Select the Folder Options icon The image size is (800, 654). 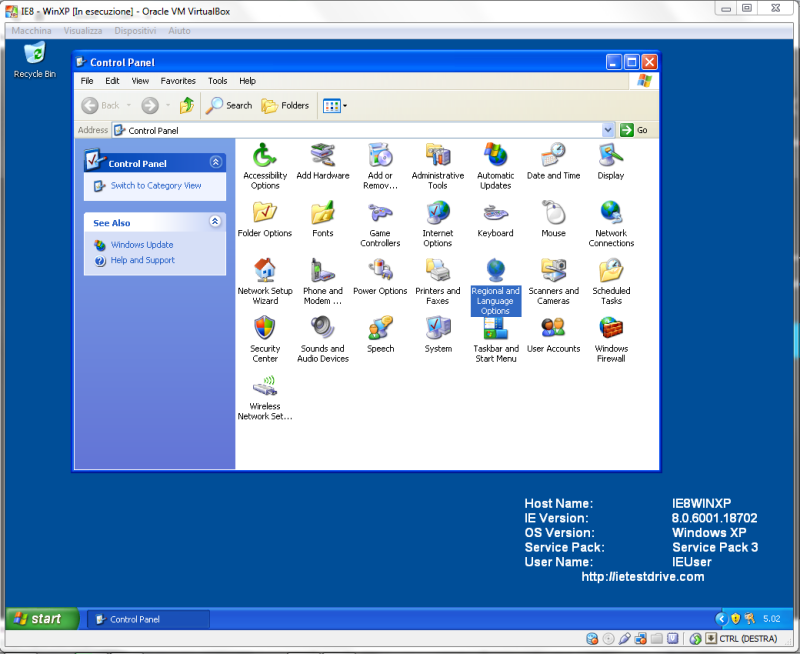265,219
